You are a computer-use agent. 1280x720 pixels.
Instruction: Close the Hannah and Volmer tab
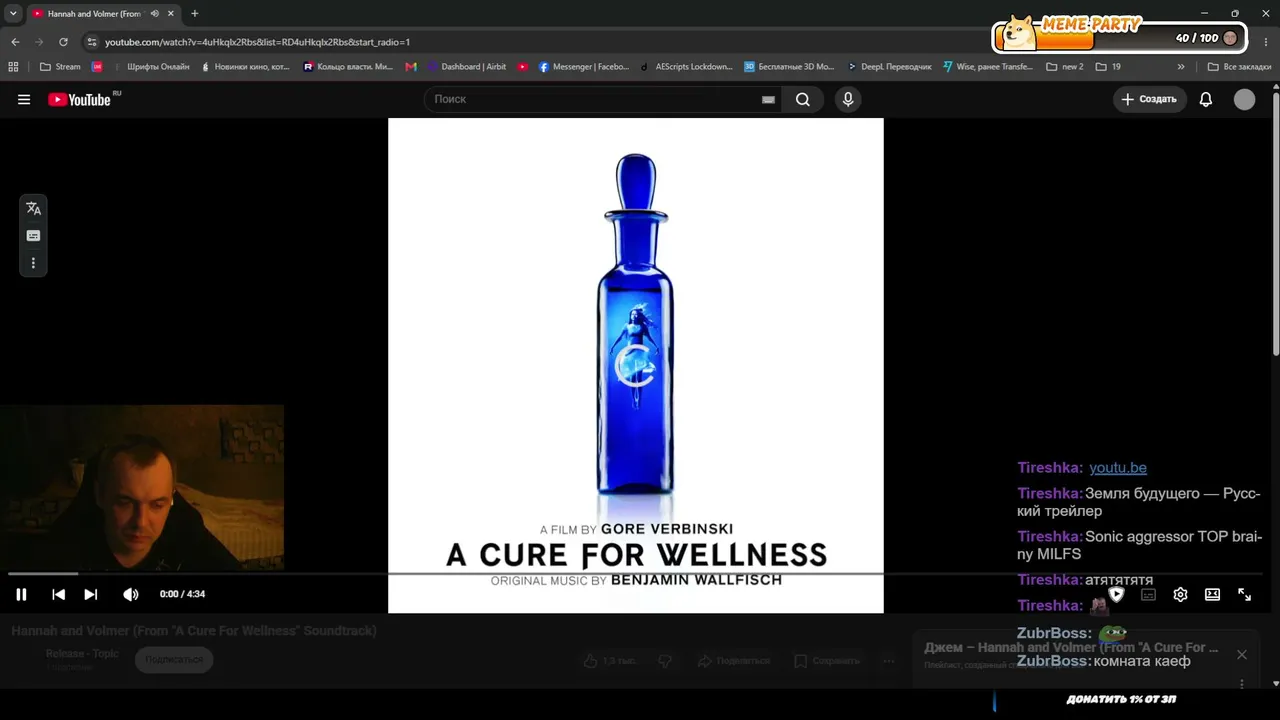click(172, 14)
